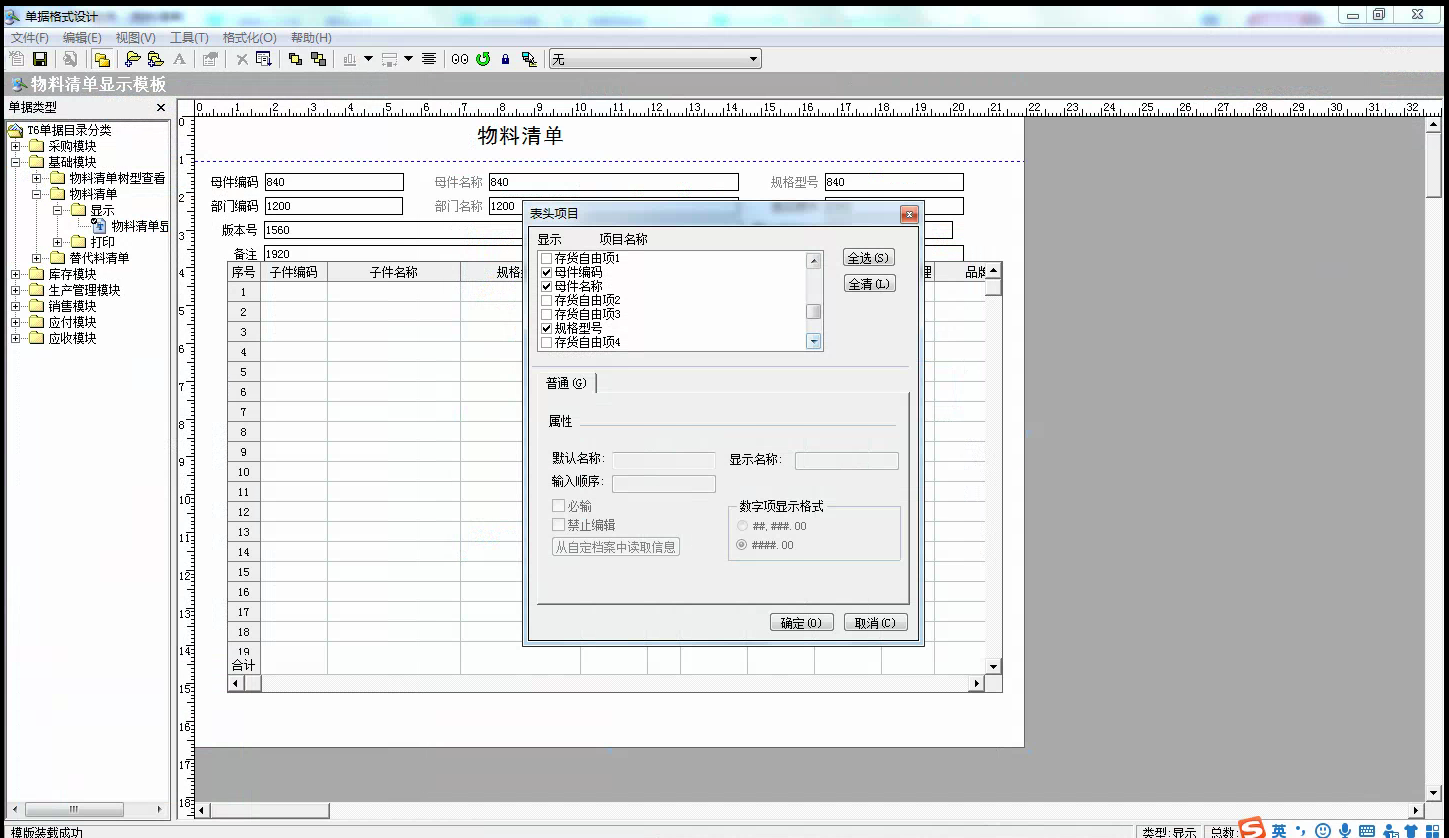Click the Sogou microphone voice input icon
The height and width of the screenshot is (838, 1449).
point(1346,830)
